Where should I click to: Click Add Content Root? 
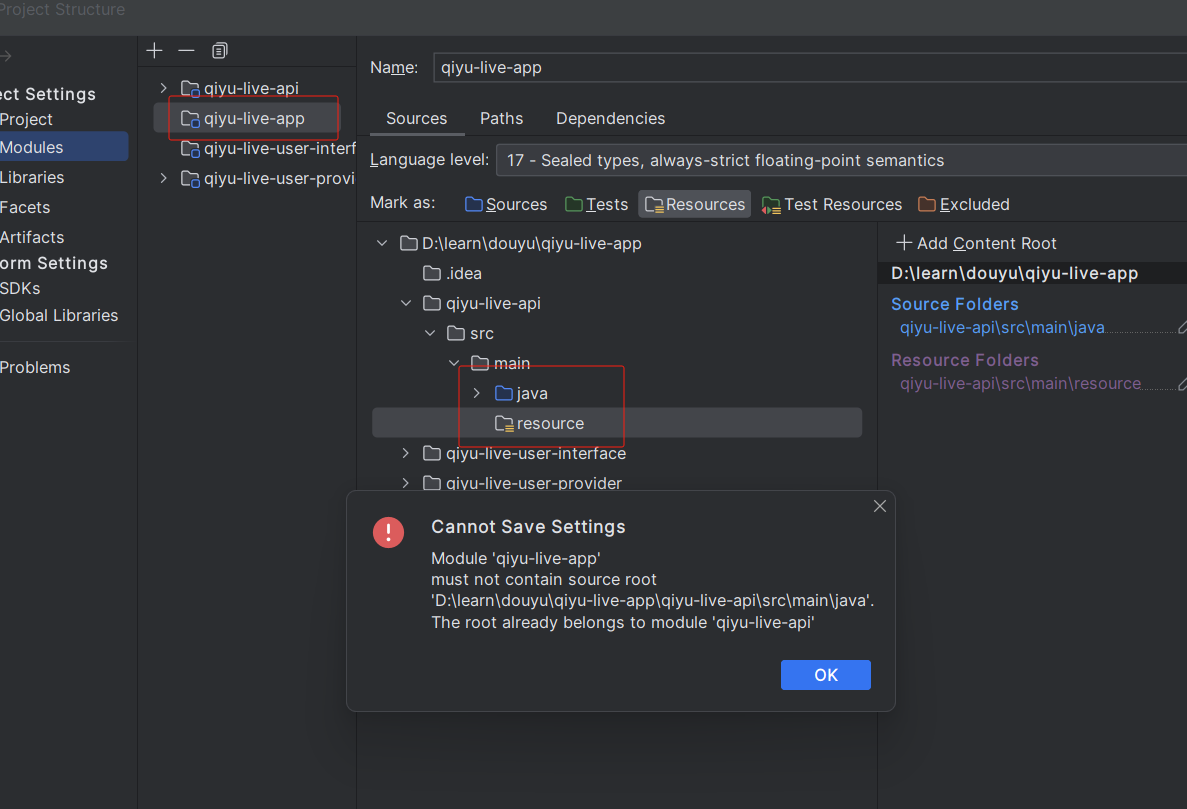tap(976, 244)
